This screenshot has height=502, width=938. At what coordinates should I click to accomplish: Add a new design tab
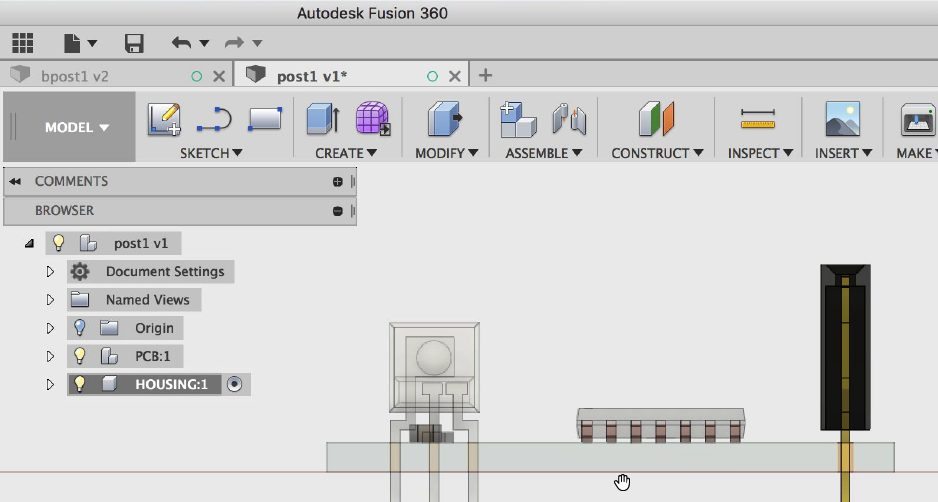tap(485, 75)
